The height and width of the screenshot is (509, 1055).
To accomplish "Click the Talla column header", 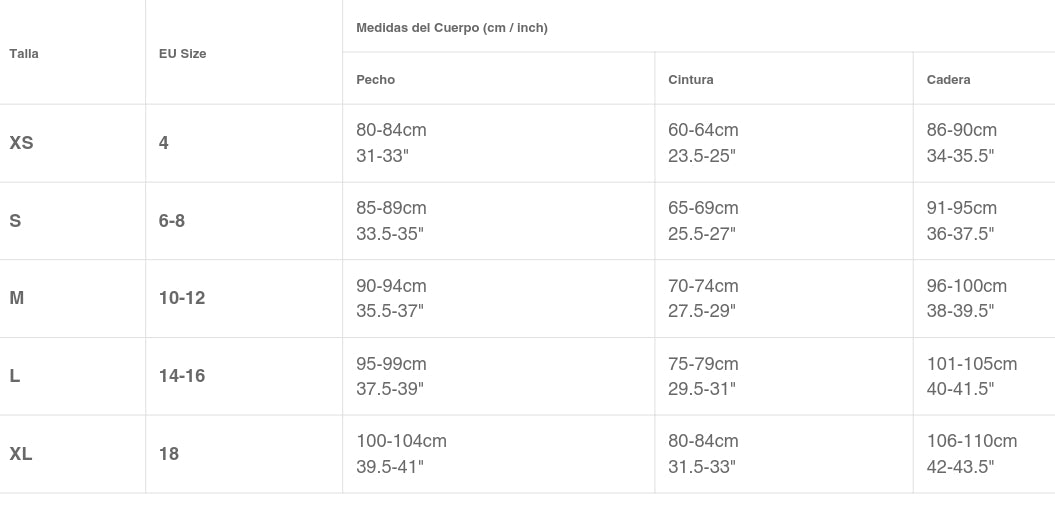I will (x=24, y=54).
